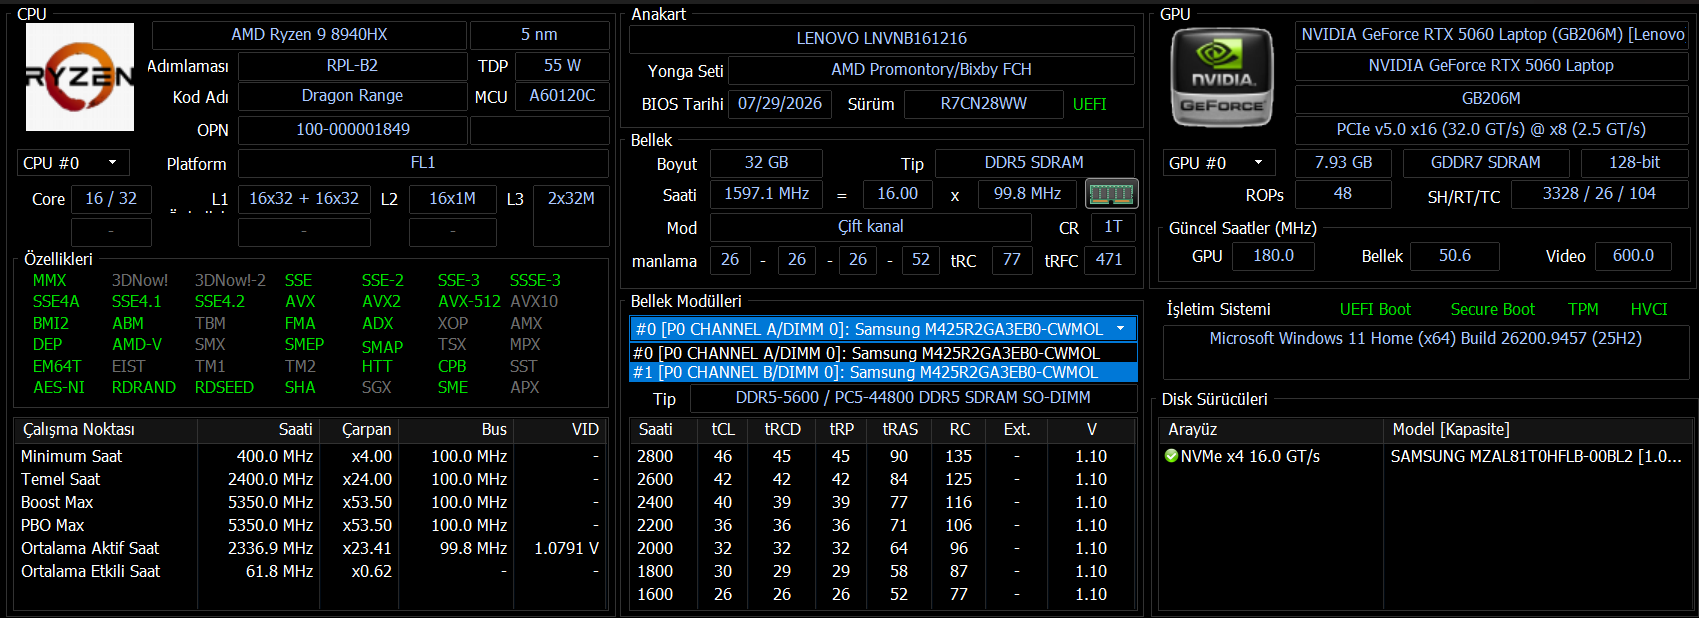1699x618 pixels.
Task: Click the green check icon beside NVMe x4
Action: 1171,456
